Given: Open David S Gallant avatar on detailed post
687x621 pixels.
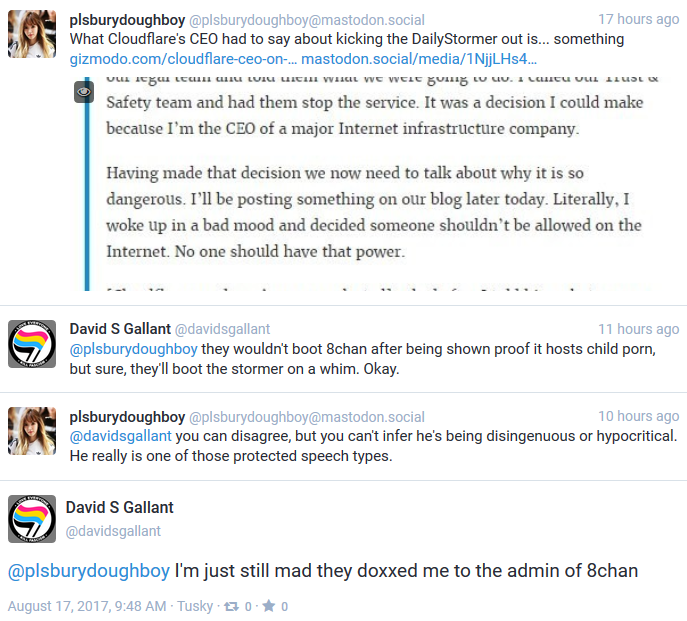Looking at the screenshot, I should tap(32, 519).
